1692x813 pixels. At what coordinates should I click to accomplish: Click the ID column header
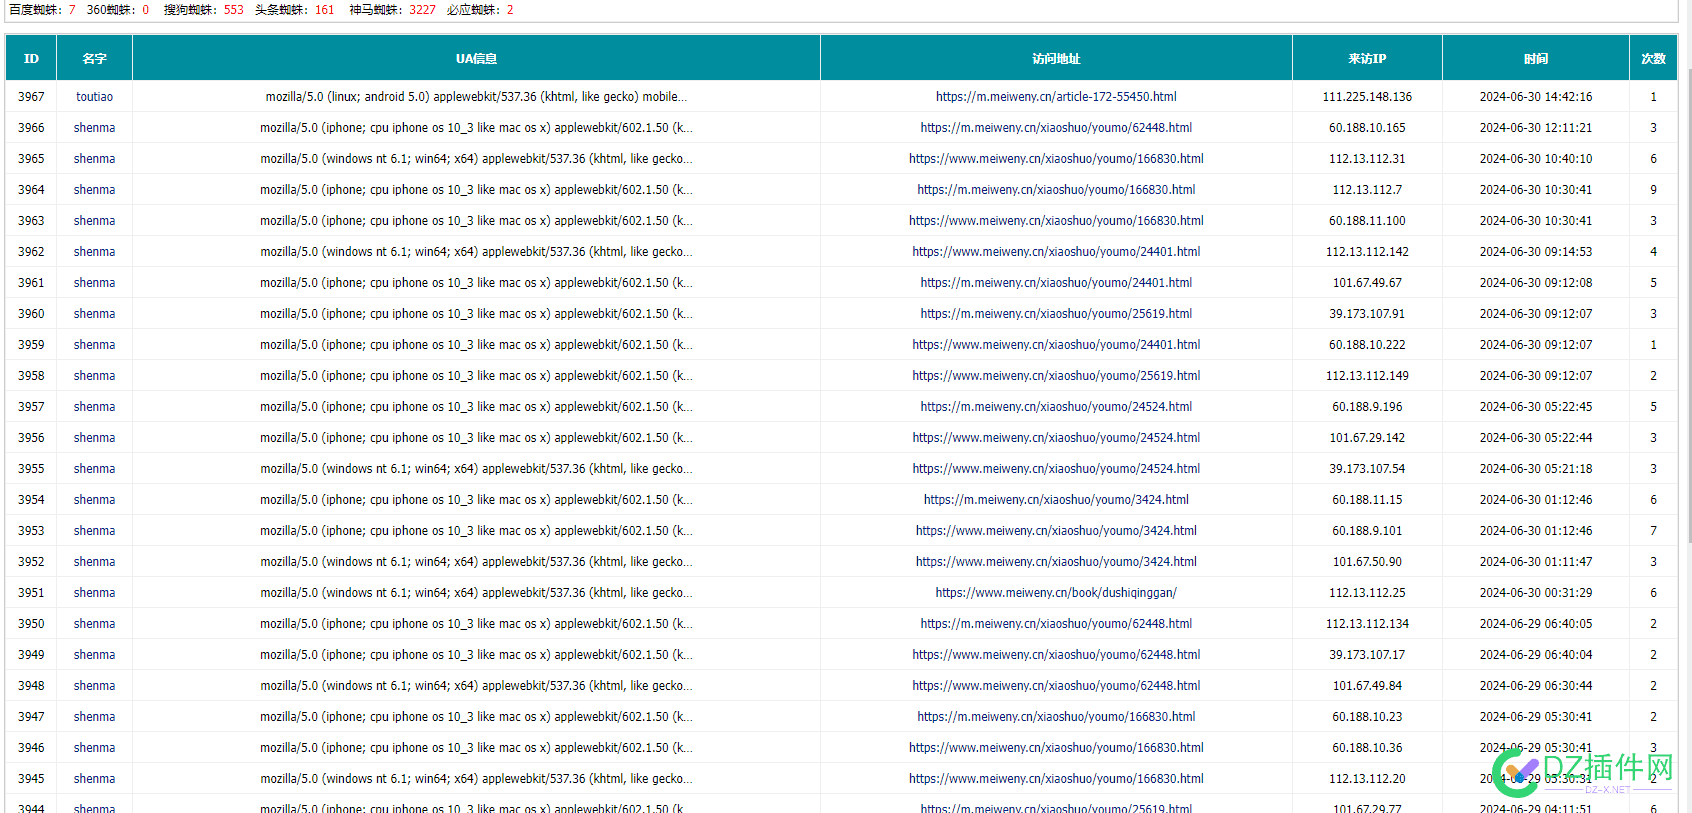[31, 58]
